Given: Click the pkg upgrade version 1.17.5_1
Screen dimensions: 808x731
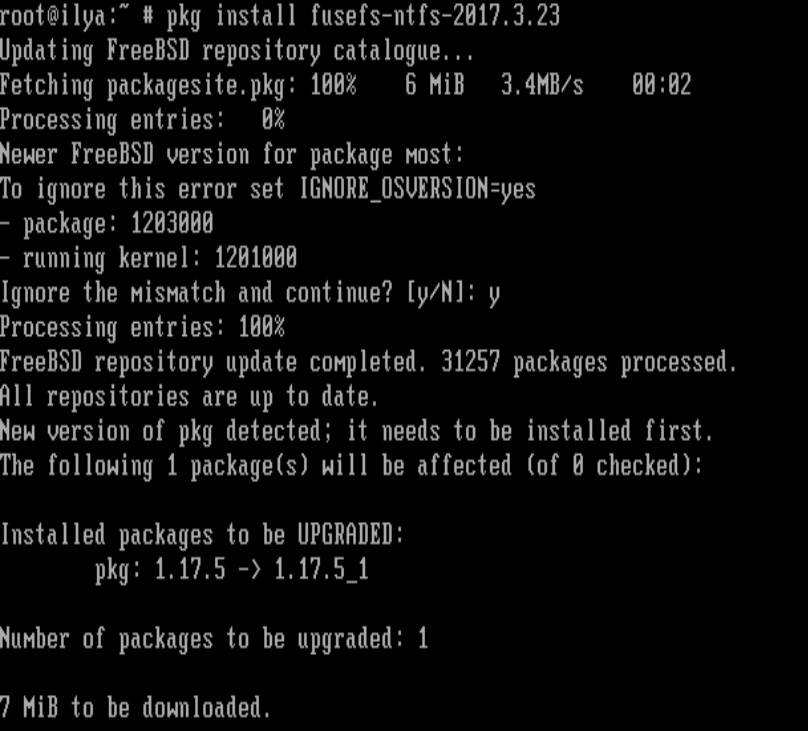Looking at the screenshot, I should [x=321, y=570].
